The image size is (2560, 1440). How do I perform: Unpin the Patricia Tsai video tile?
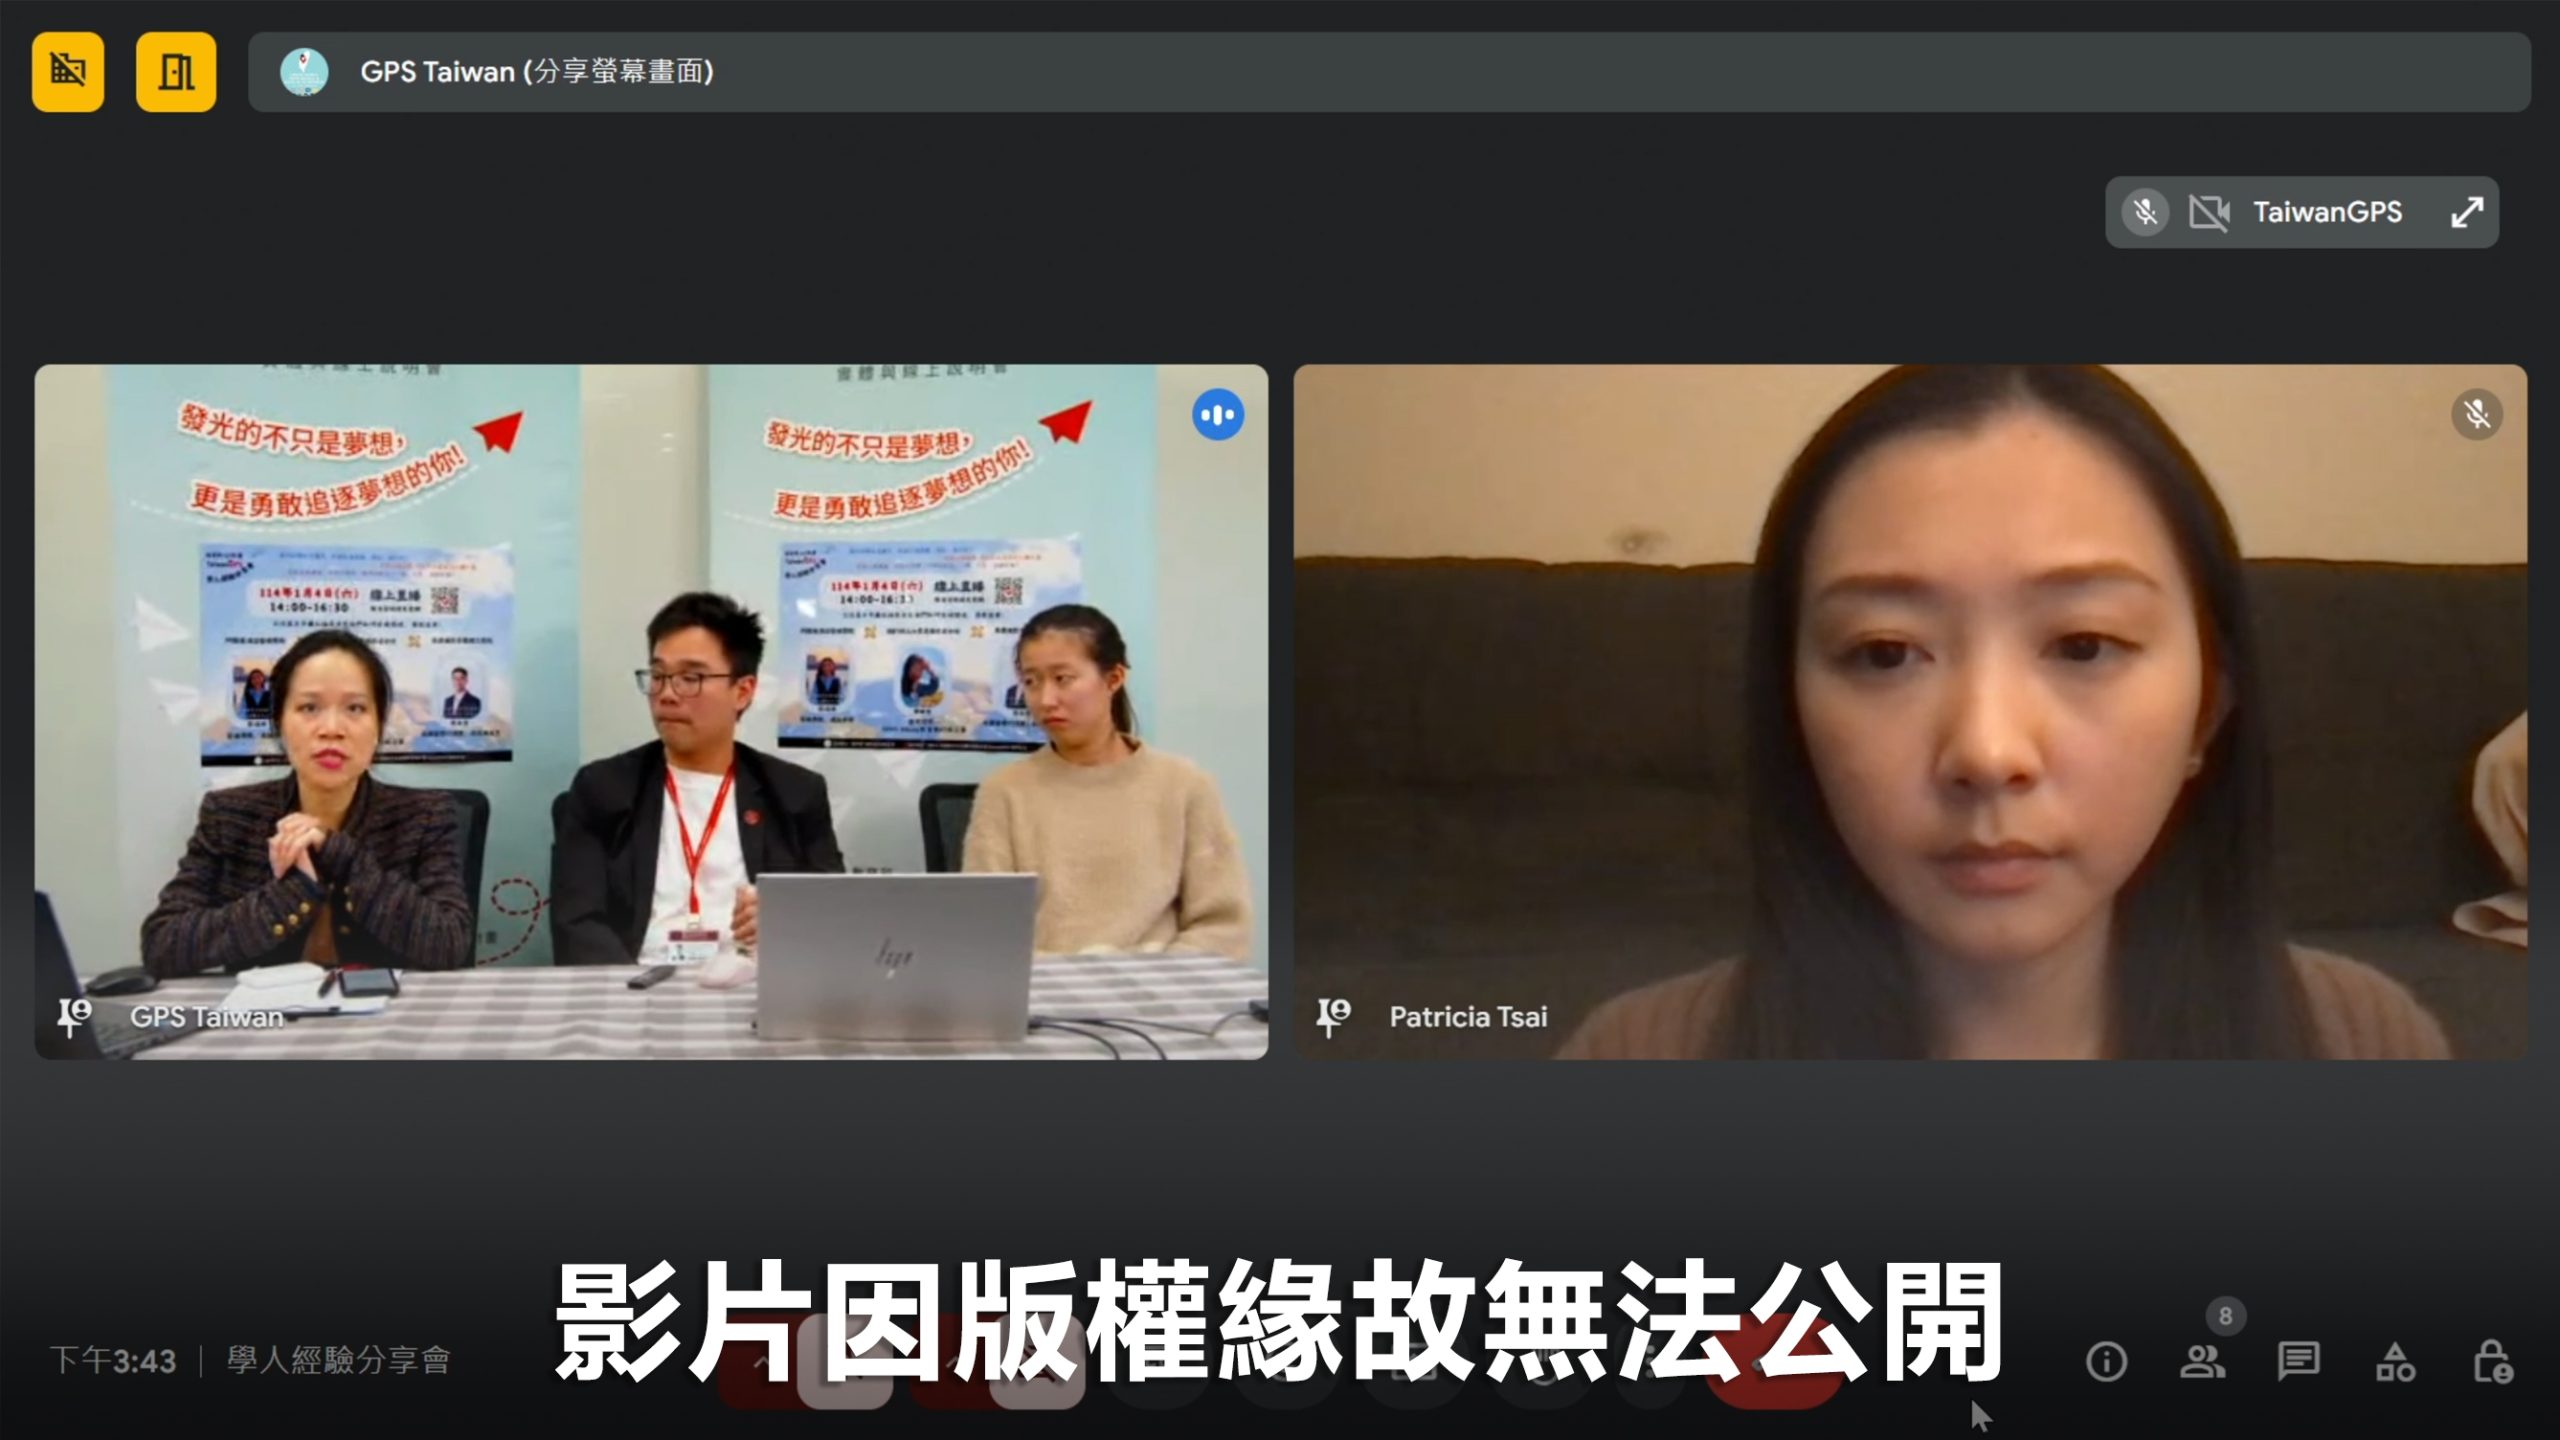(x=1333, y=1017)
